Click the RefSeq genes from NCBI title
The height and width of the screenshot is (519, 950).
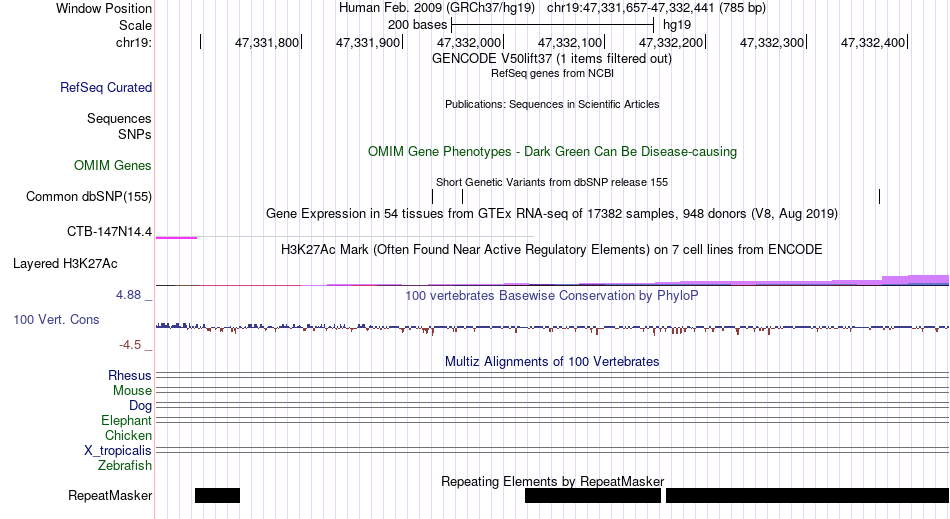pyautogui.click(x=552, y=73)
